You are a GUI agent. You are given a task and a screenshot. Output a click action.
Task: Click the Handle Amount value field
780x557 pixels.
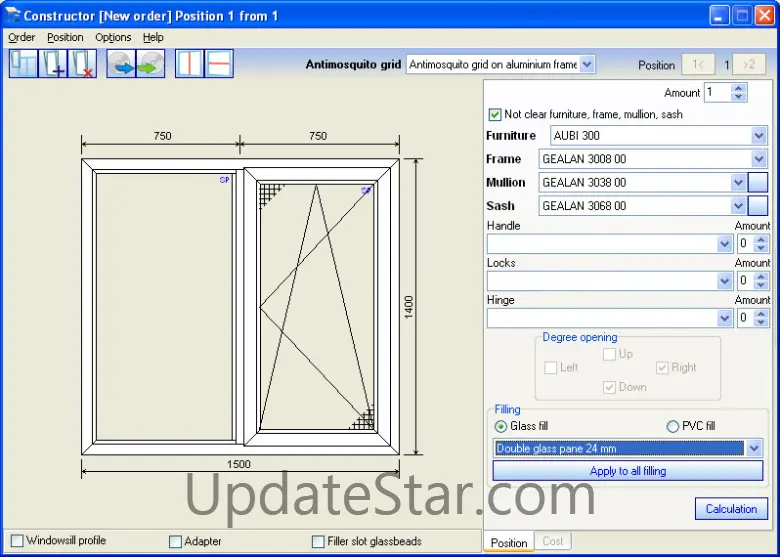click(745, 244)
